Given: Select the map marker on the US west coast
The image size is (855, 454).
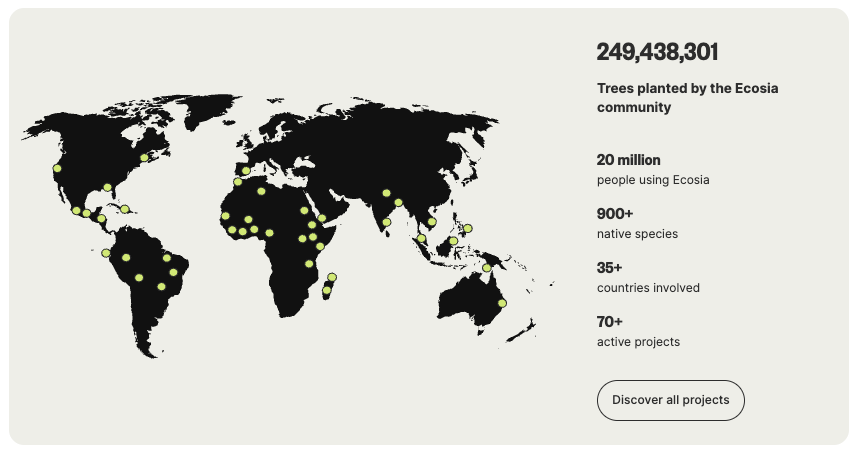Looking at the screenshot, I should [57, 168].
